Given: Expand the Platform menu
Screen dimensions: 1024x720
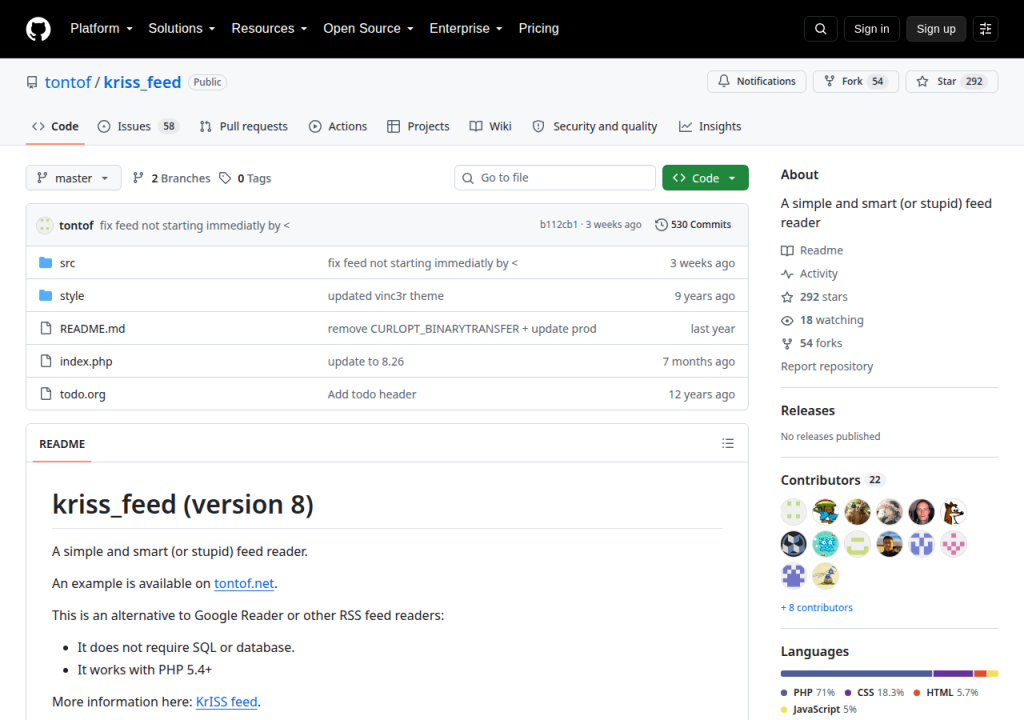Looking at the screenshot, I should (101, 29).
